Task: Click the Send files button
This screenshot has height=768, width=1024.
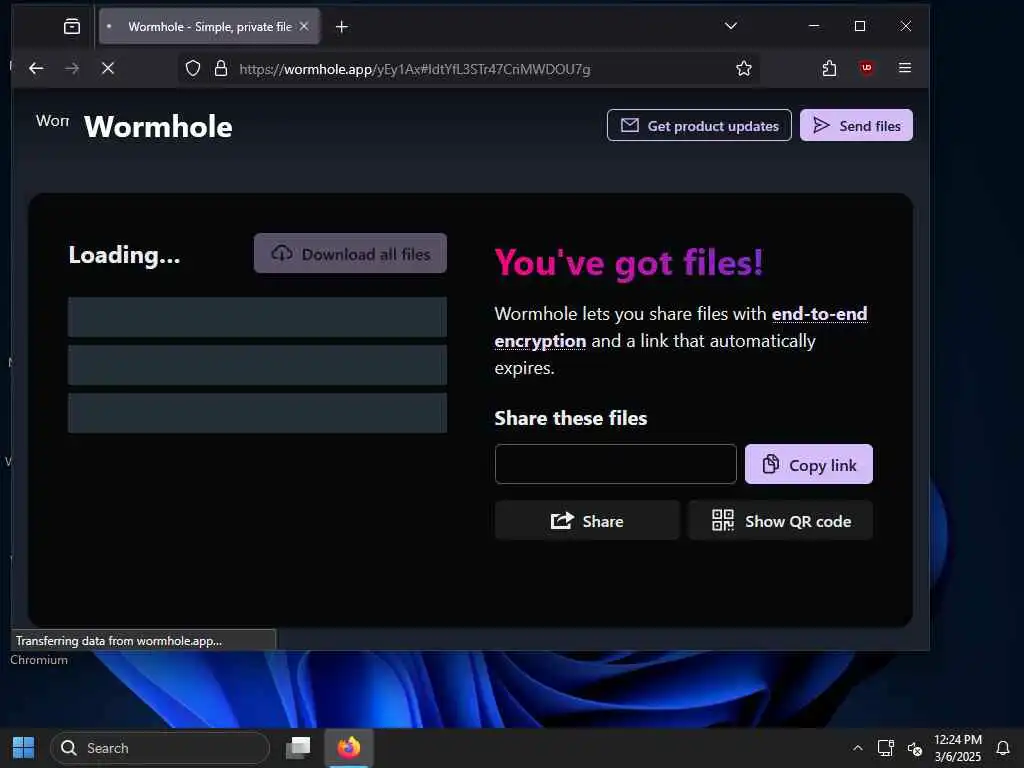Action: [x=856, y=125]
